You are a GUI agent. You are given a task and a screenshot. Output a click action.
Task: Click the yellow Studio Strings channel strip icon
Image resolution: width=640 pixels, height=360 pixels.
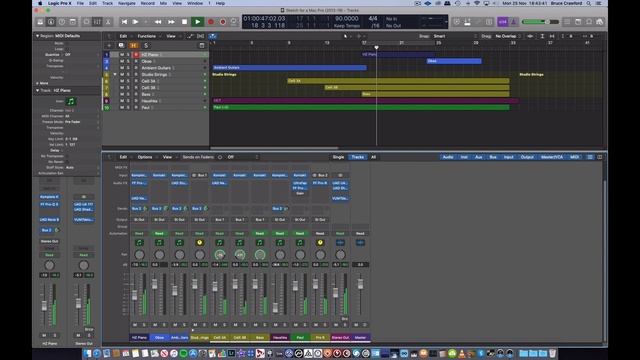[199, 242]
